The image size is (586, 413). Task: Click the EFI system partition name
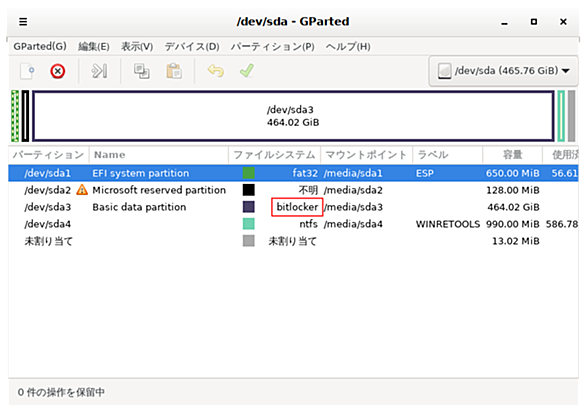(141, 173)
